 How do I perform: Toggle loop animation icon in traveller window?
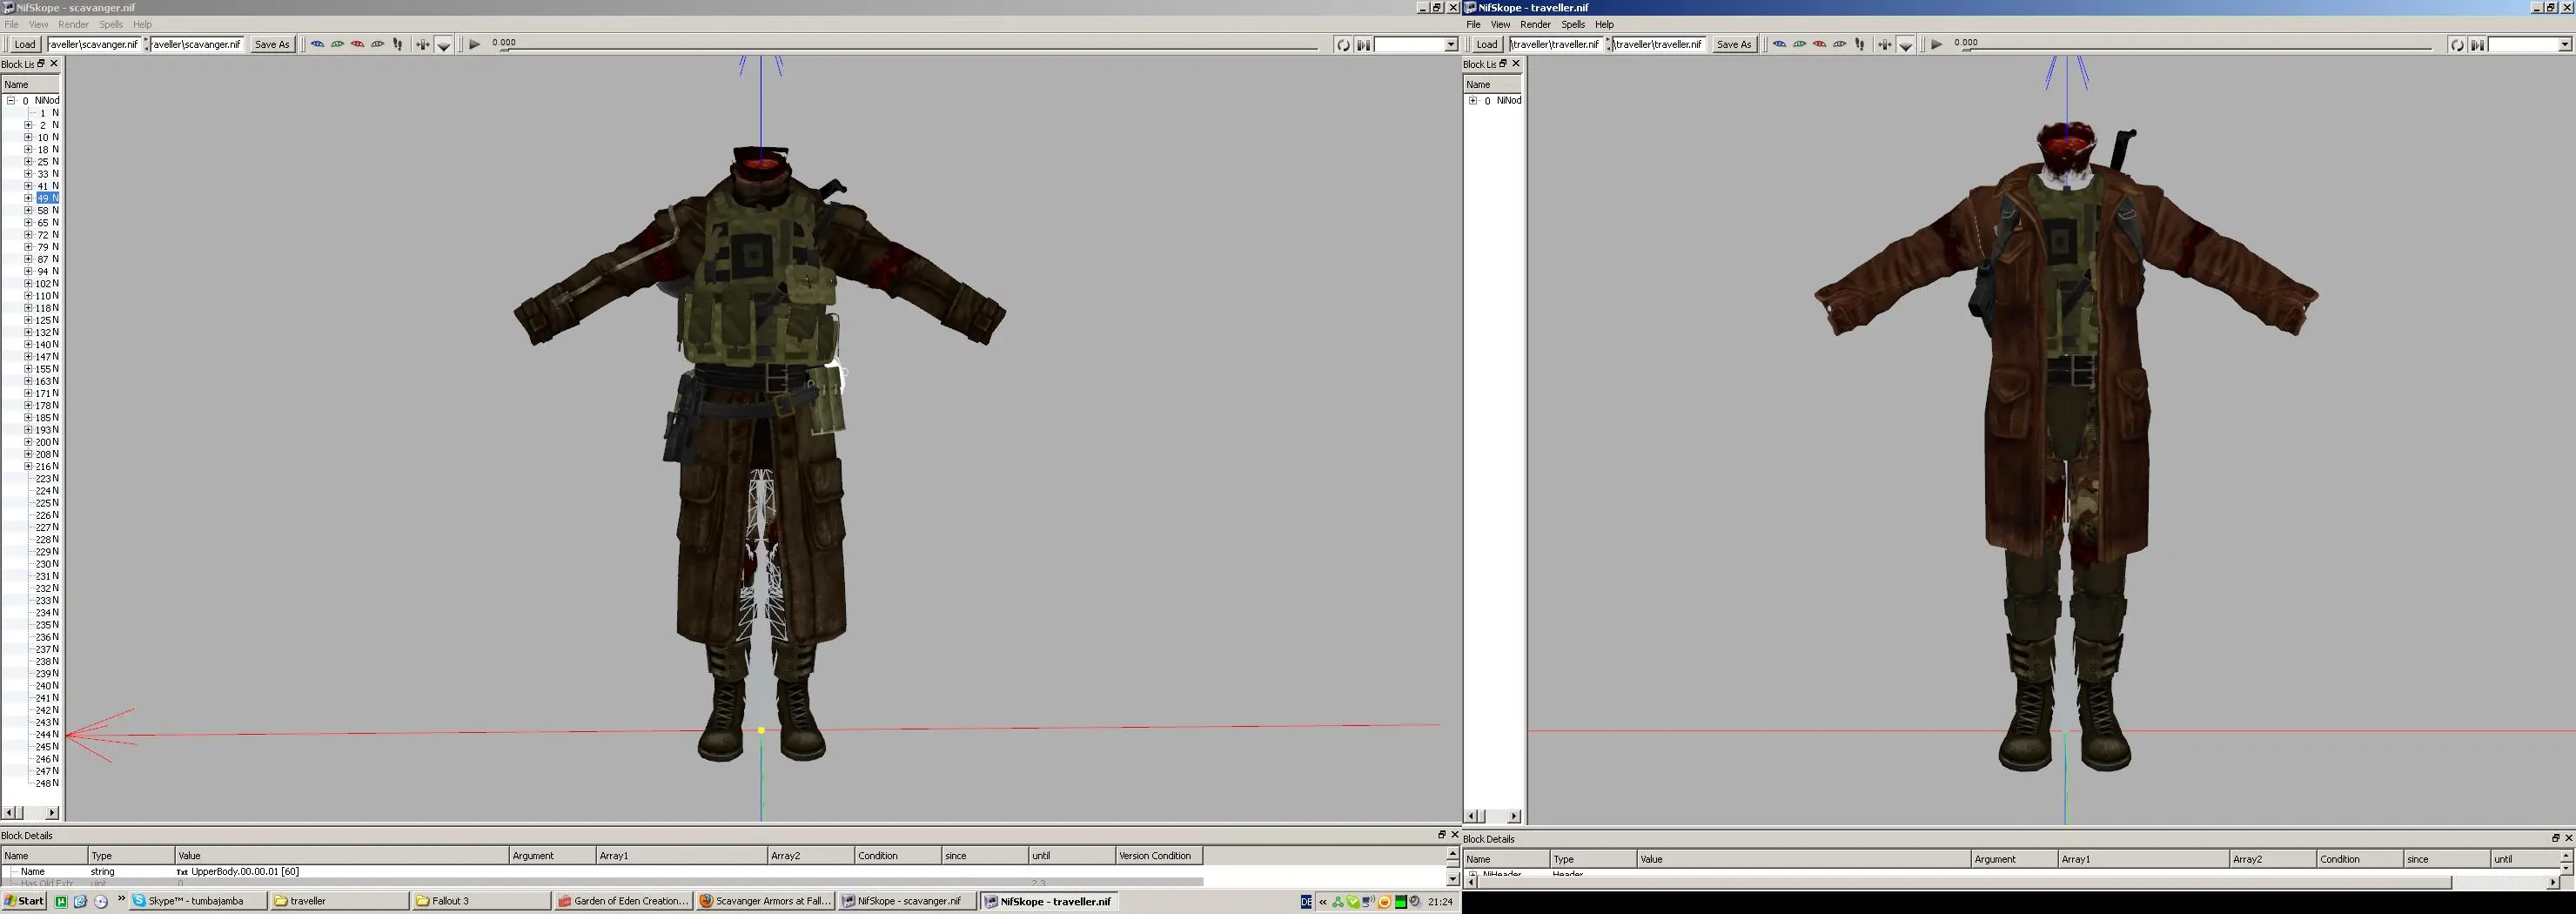(2457, 45)
